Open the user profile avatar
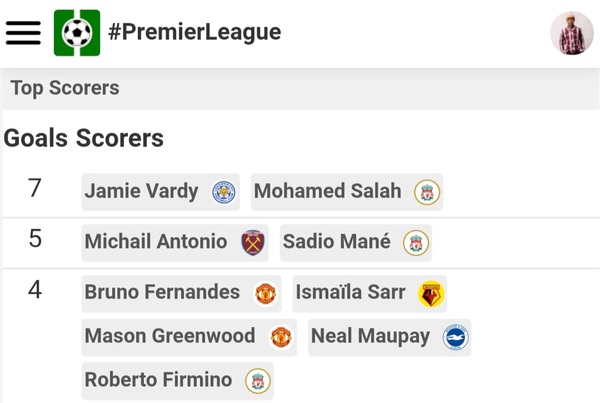Viewport: 600px width, 403px height. (x=571, y=33)
